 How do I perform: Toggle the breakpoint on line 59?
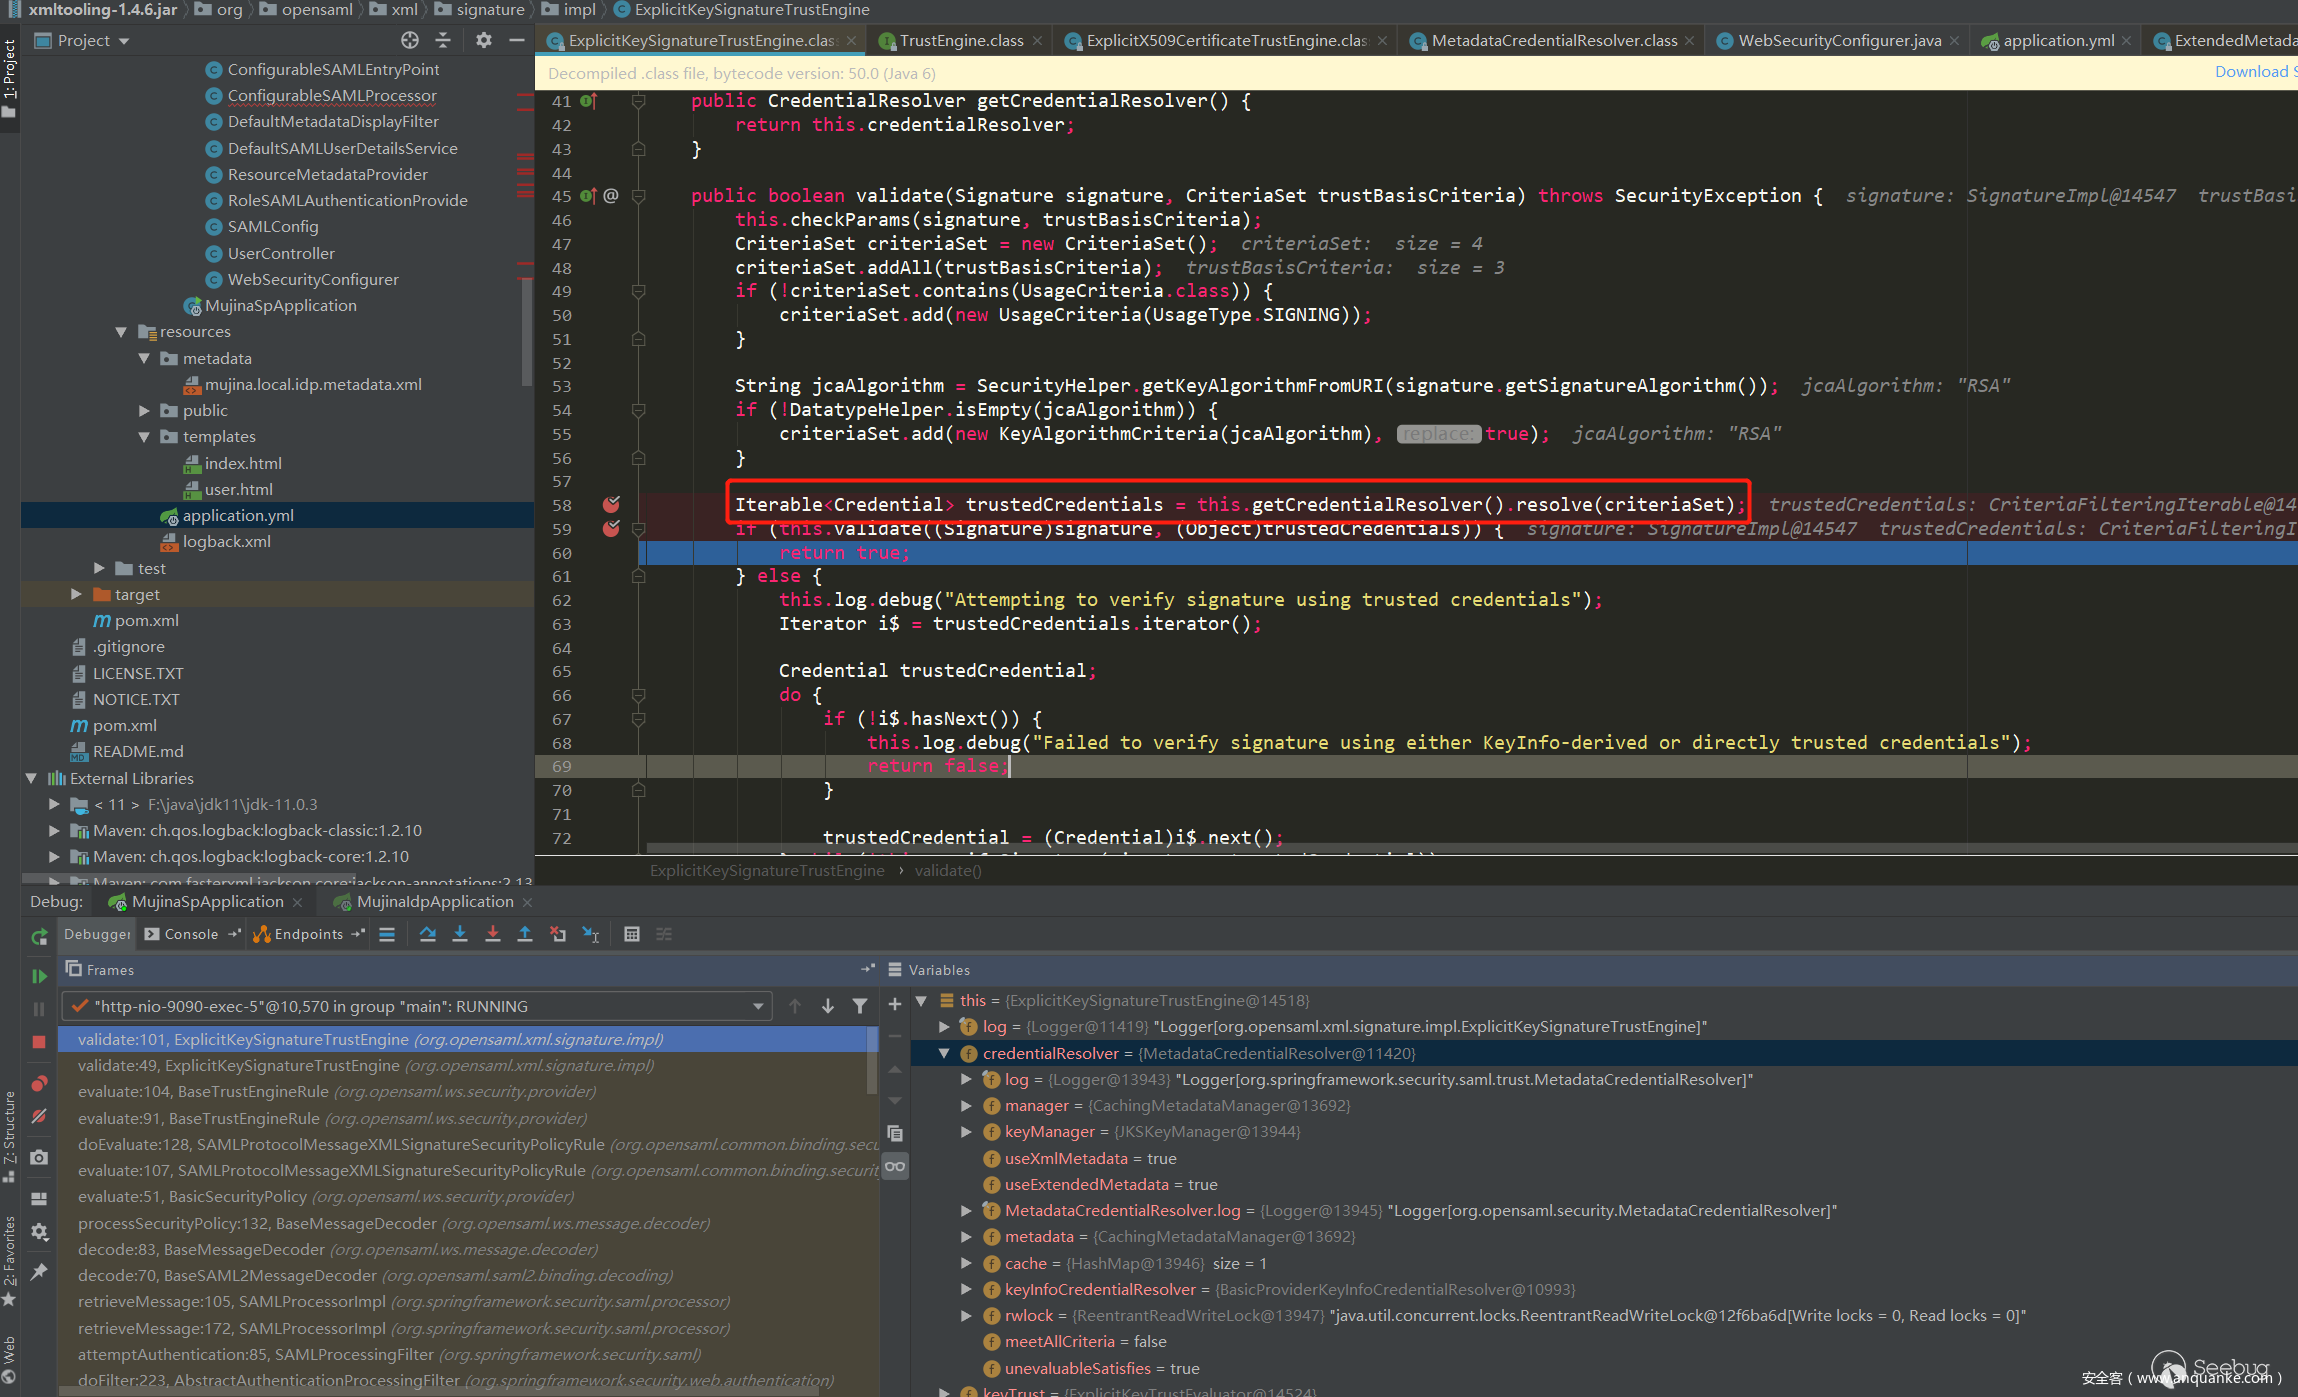pyautogui.click(x=611, y=529)
